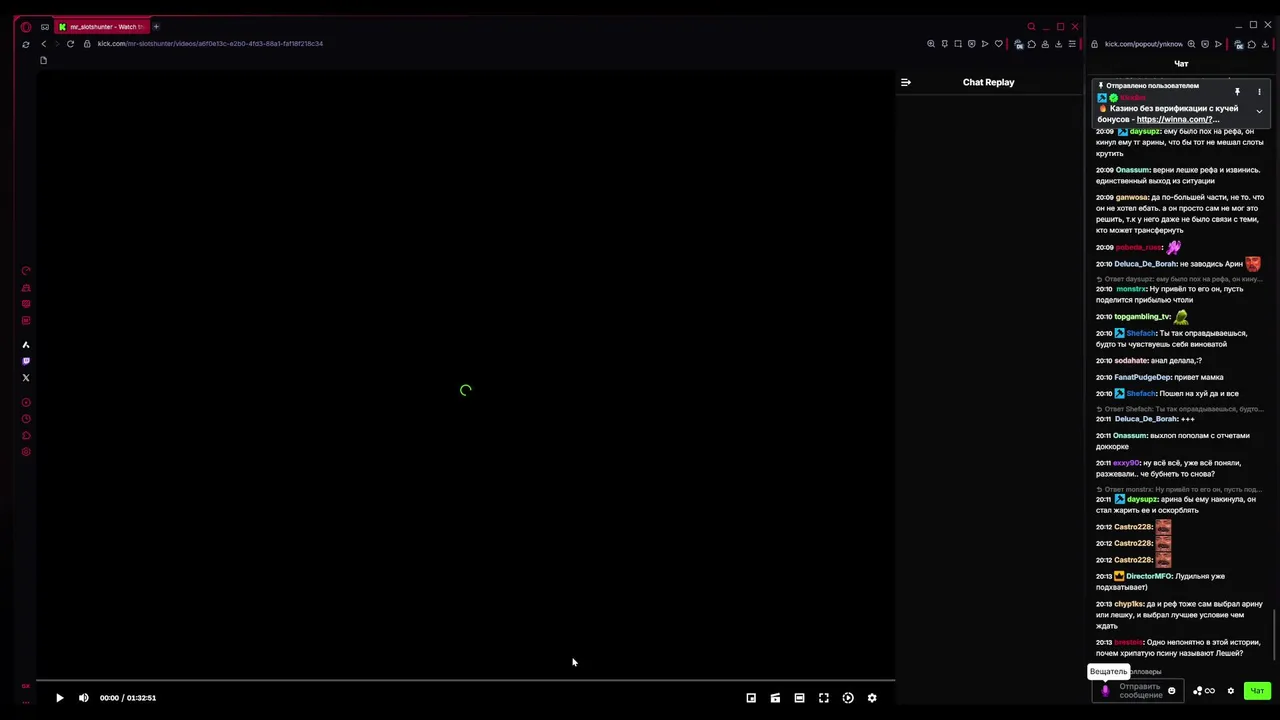Focus the kick.com video URL address bar
1280x720 pixels.
[210, 44]
